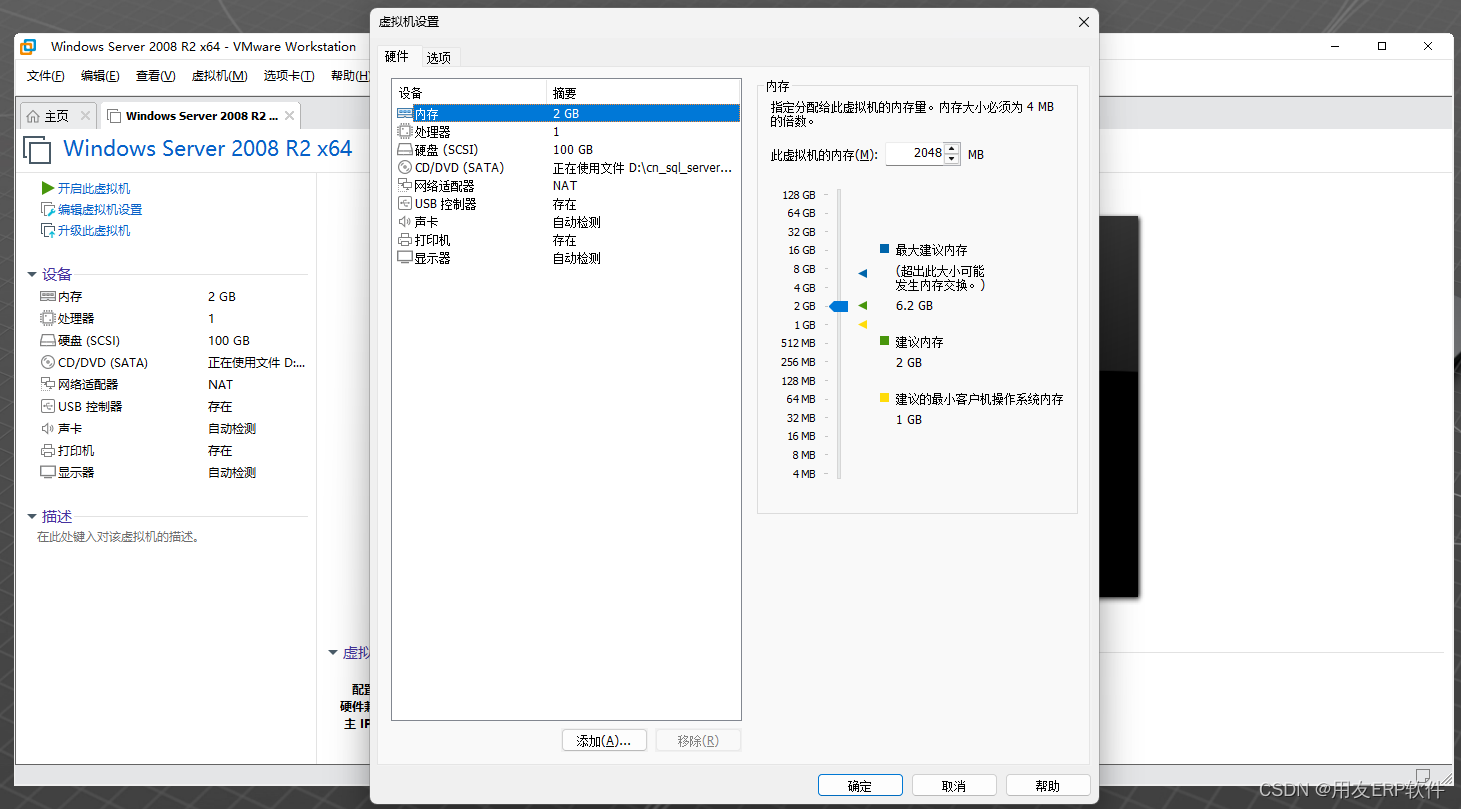Click yellow minimum recommended memory marker

click(863, 324)
